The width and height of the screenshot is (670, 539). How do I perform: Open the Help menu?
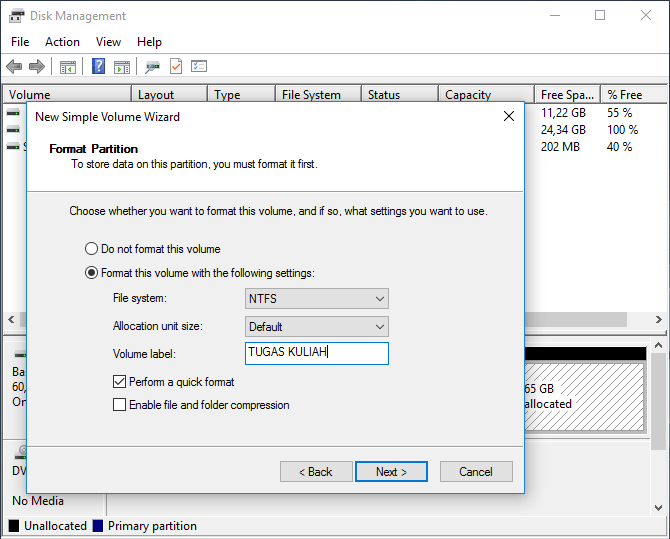pyautogui.click(x=149, y=42)
